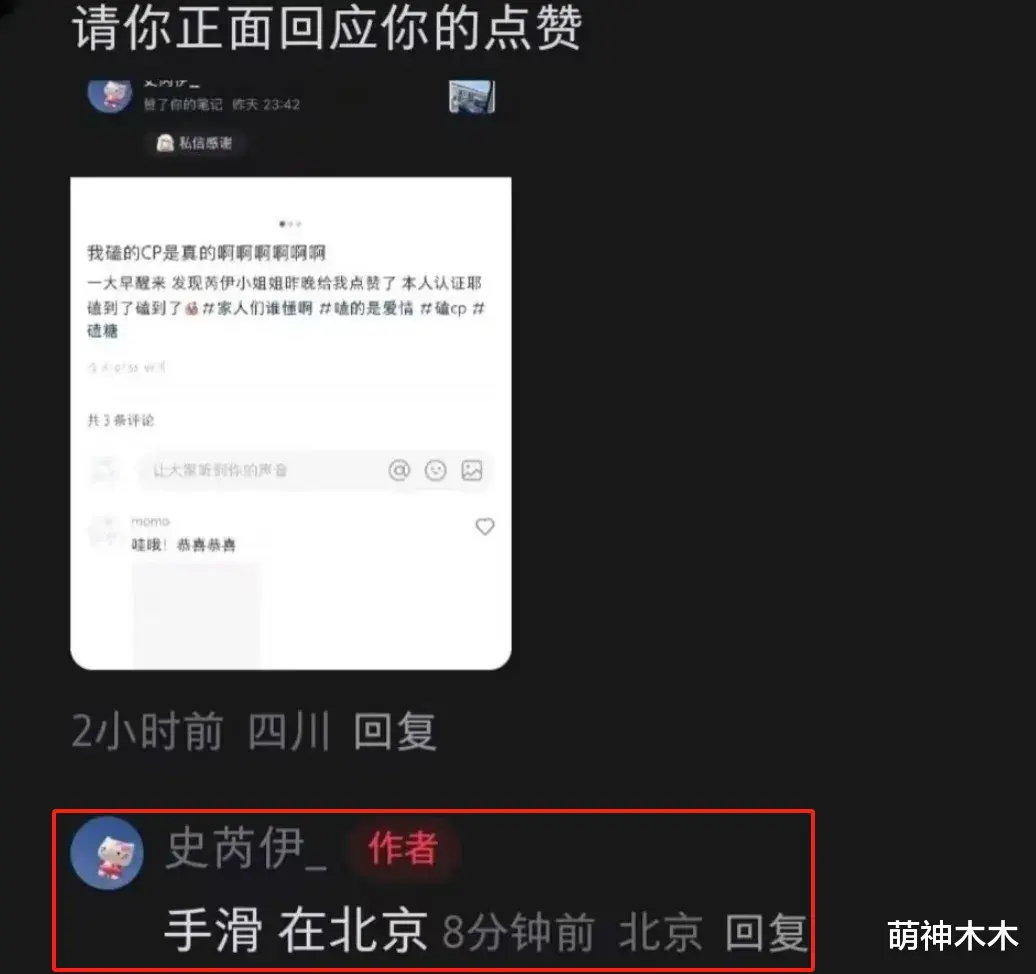The height and width of the screenshot is (974, 1036).
Task: Click the image attachment icon in comment box
Action: click(x=472, y=470)
